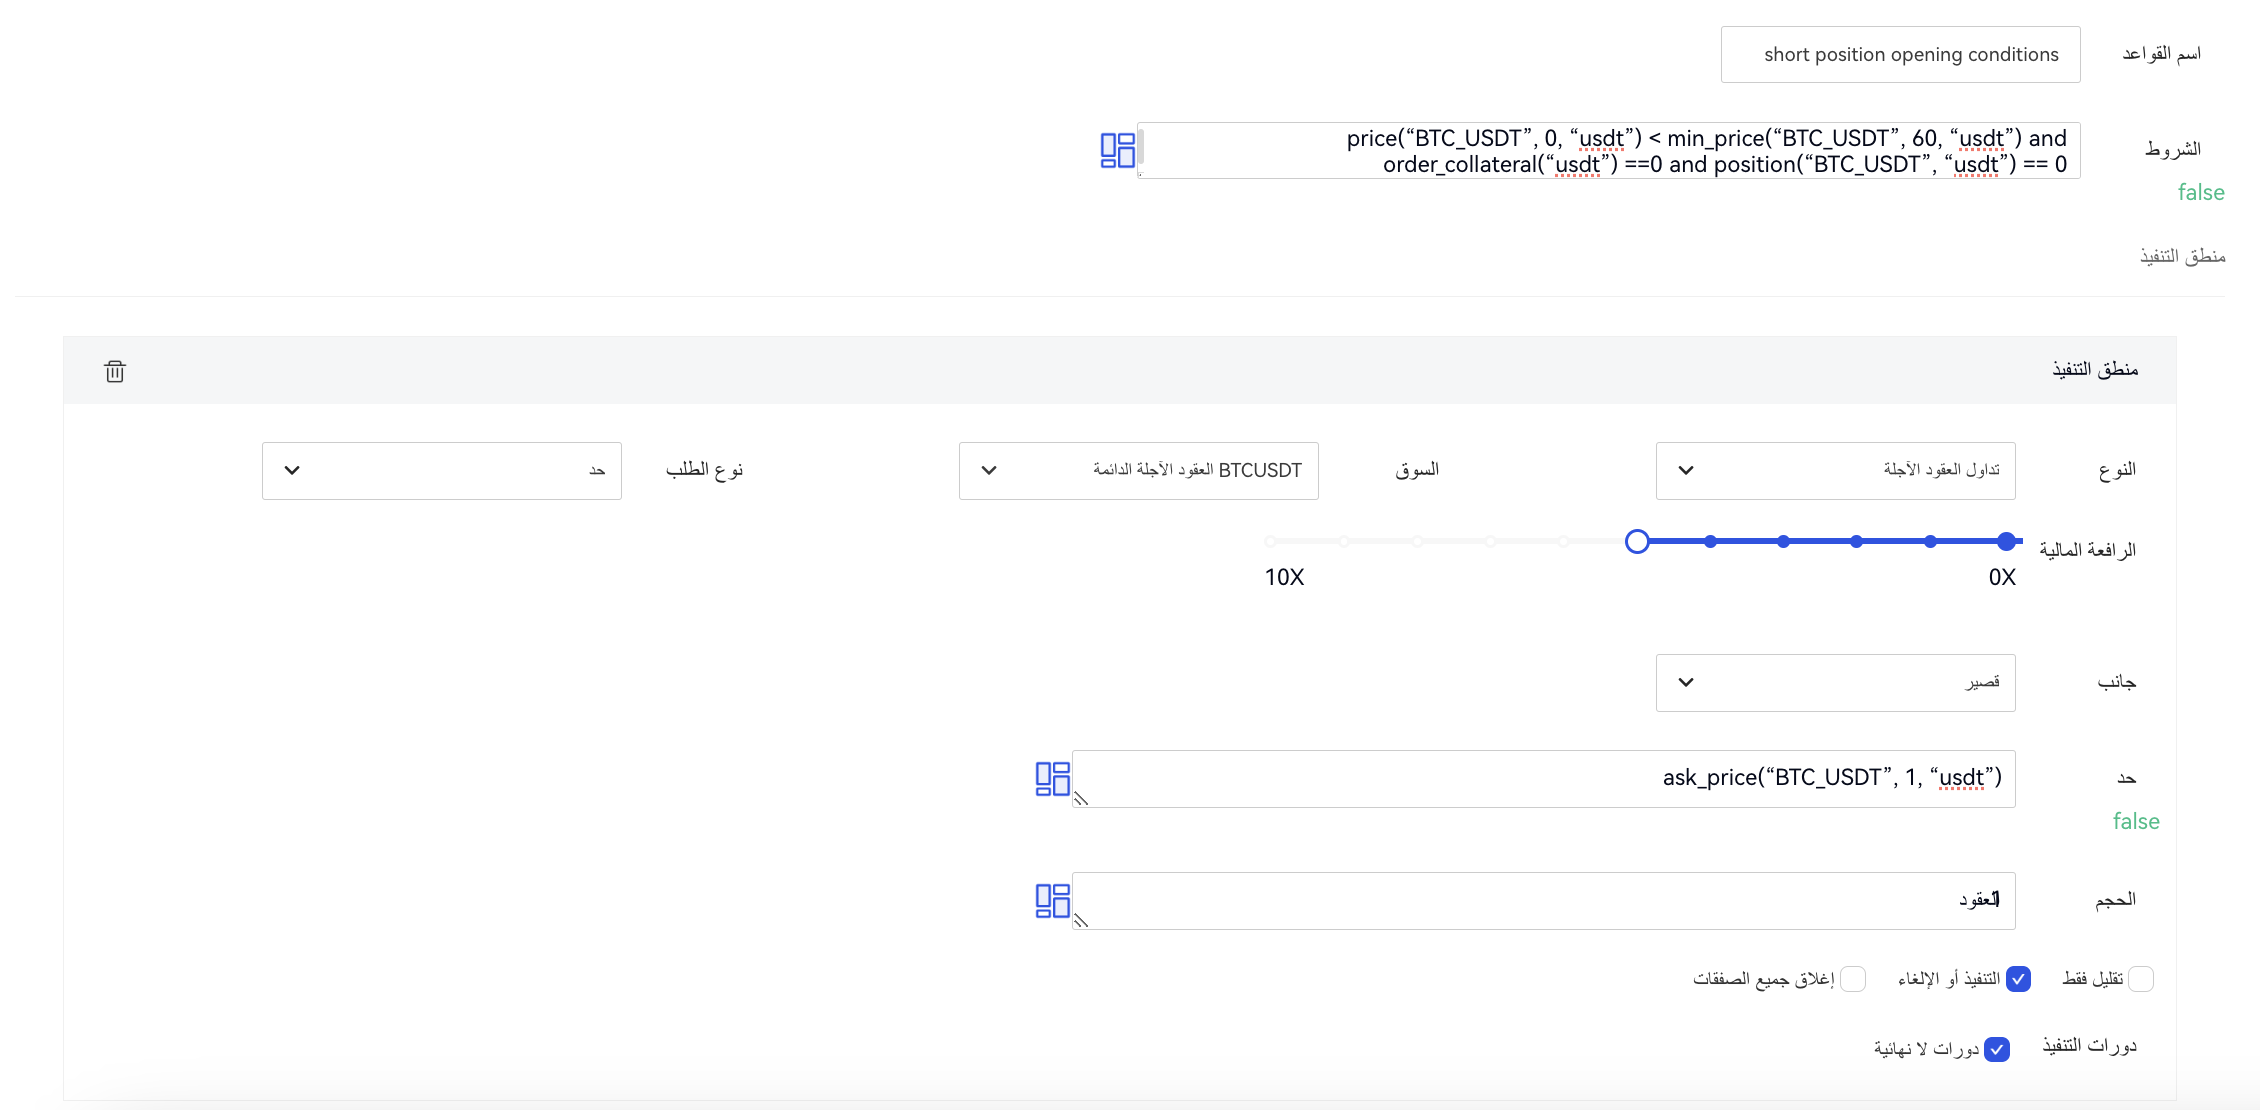Toggle the reduce only (تقليل فقط) checkbox
This screenshot has height=1110, width=2260.
coord(2141,979)
